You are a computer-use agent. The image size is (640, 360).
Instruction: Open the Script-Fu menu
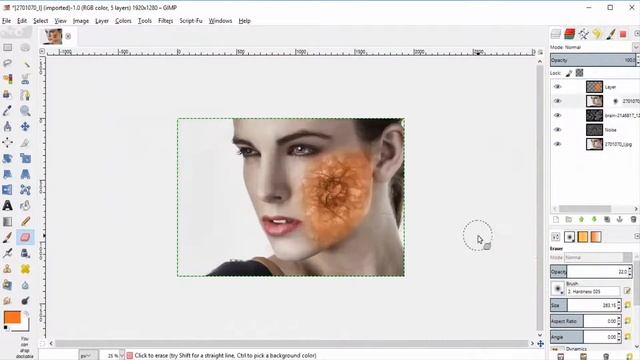pyautogui.click(x=191, y=21)
